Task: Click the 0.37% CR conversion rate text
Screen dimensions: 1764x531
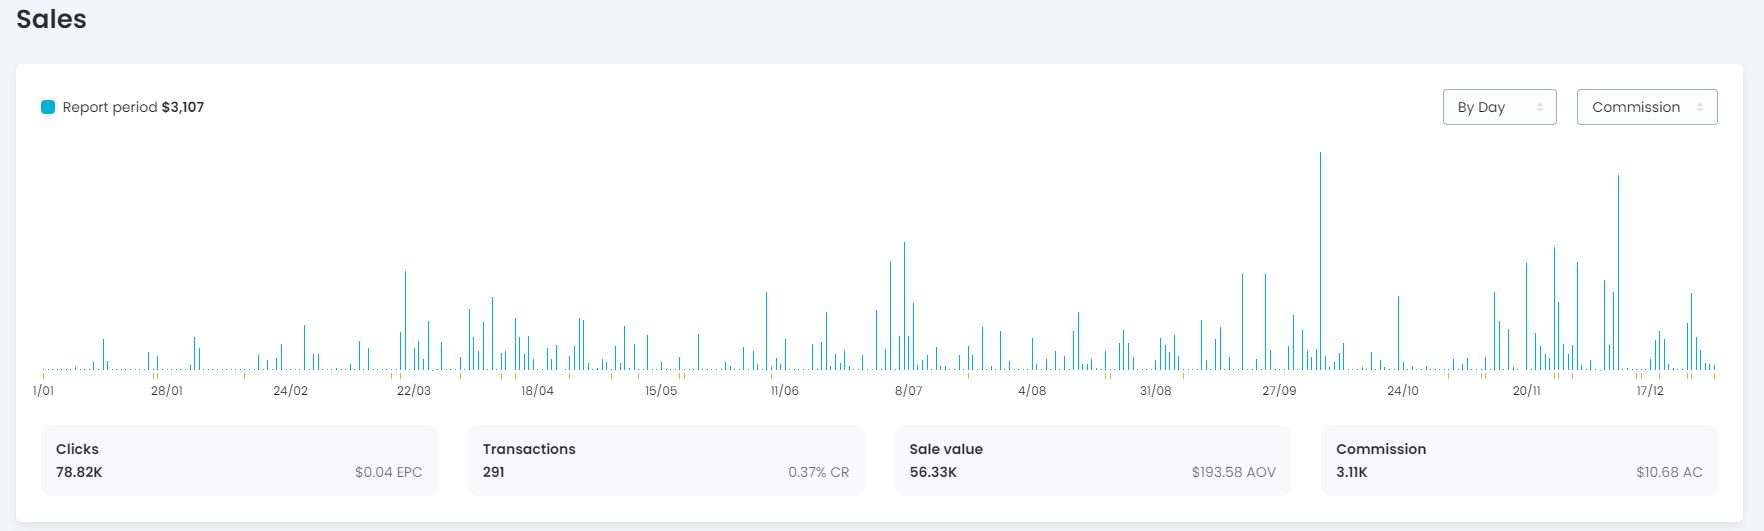Action: (818, 472)
